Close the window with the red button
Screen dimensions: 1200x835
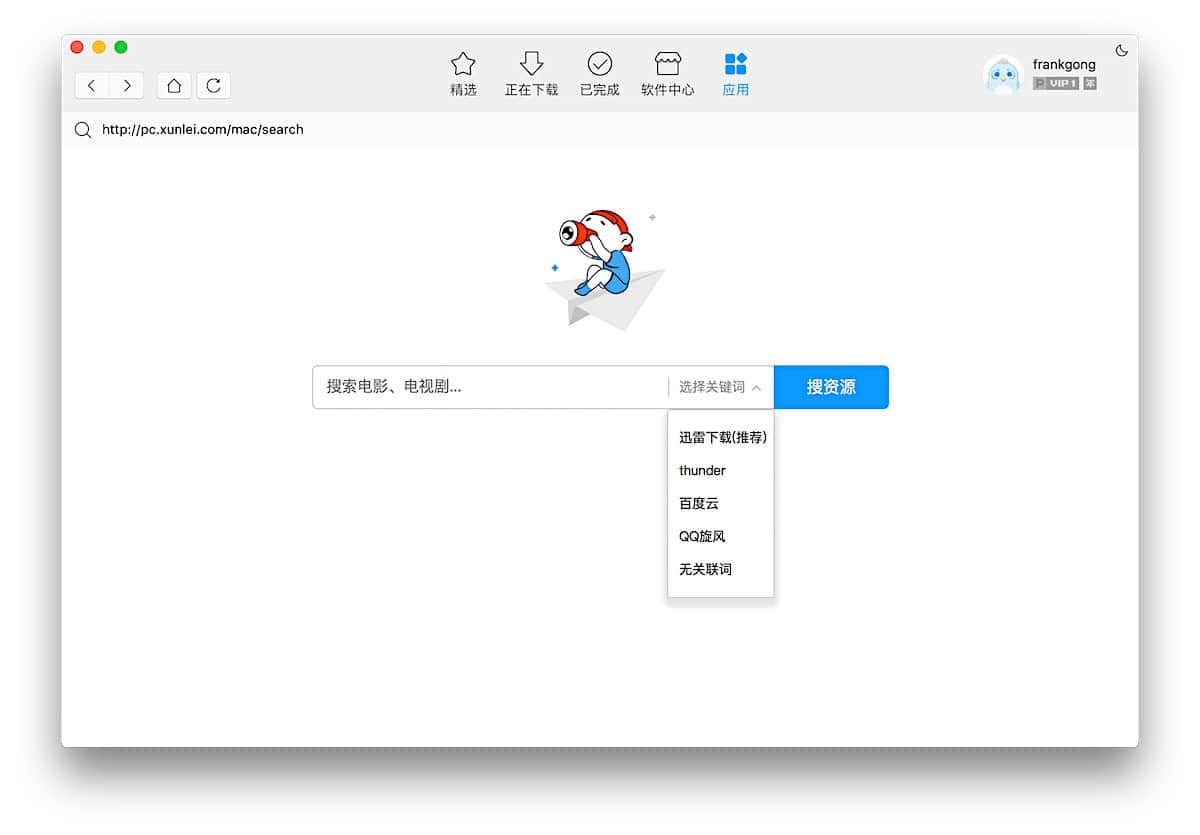click(77, 47)
